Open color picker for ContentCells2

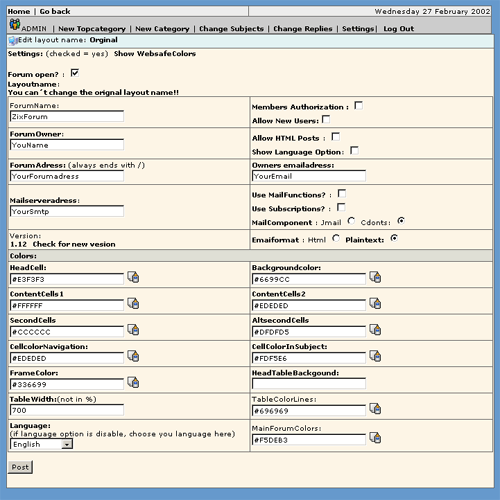tap(375, 303)
